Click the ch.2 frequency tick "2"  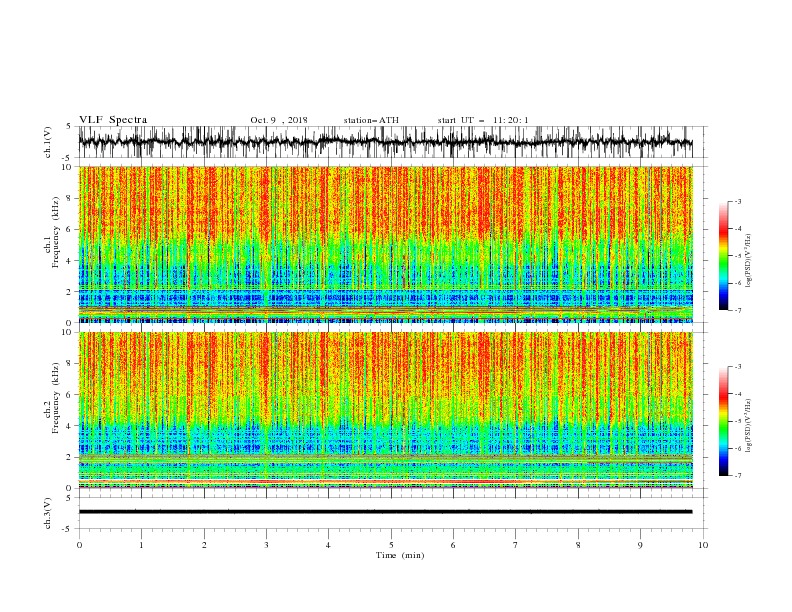(x=70, y=457)
